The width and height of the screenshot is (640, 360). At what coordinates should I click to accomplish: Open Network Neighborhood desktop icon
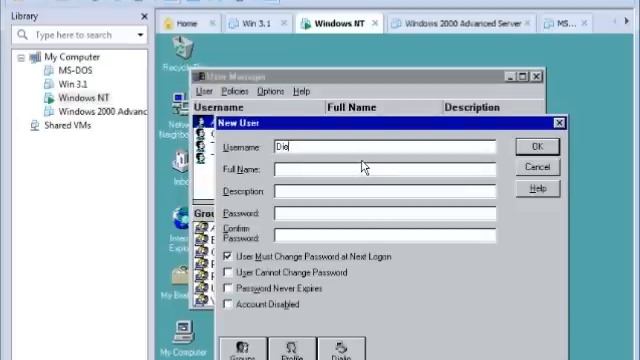[179, 103]
